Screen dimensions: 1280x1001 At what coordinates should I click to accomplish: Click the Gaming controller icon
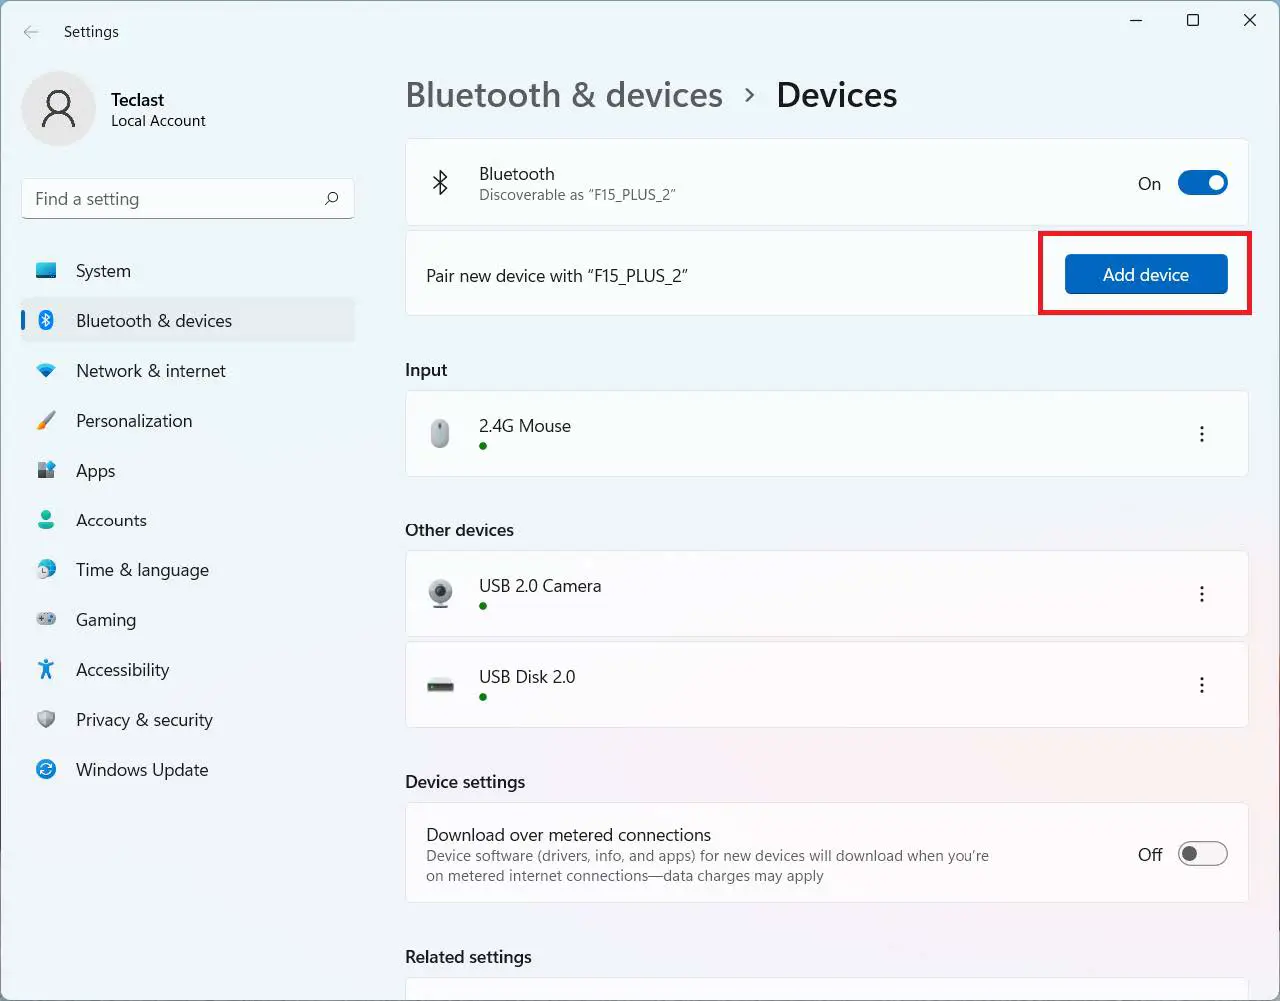pyautogui.click(x=46, y=620)
